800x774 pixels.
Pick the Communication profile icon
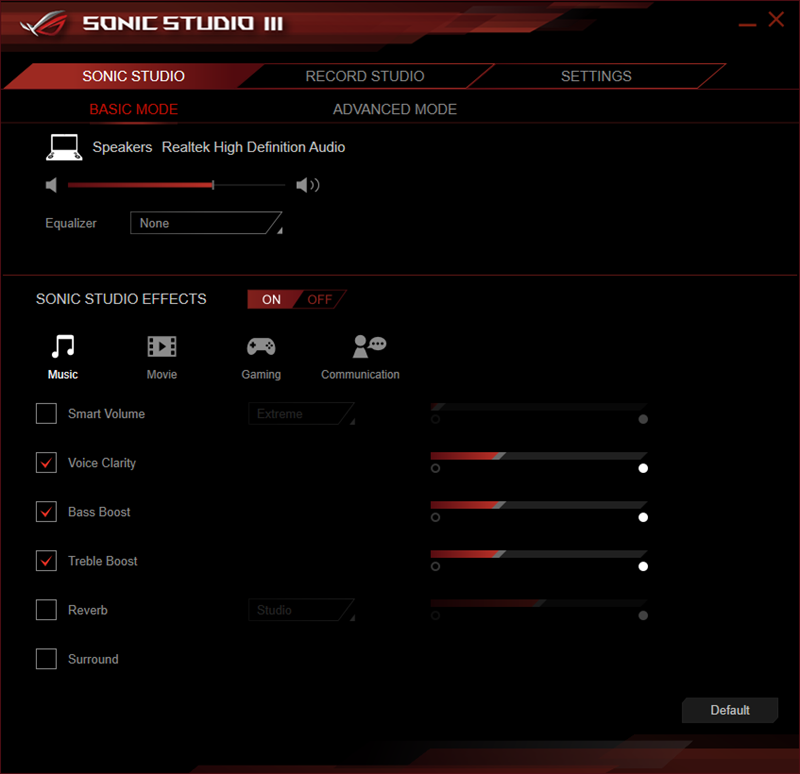tap(368, 346)
